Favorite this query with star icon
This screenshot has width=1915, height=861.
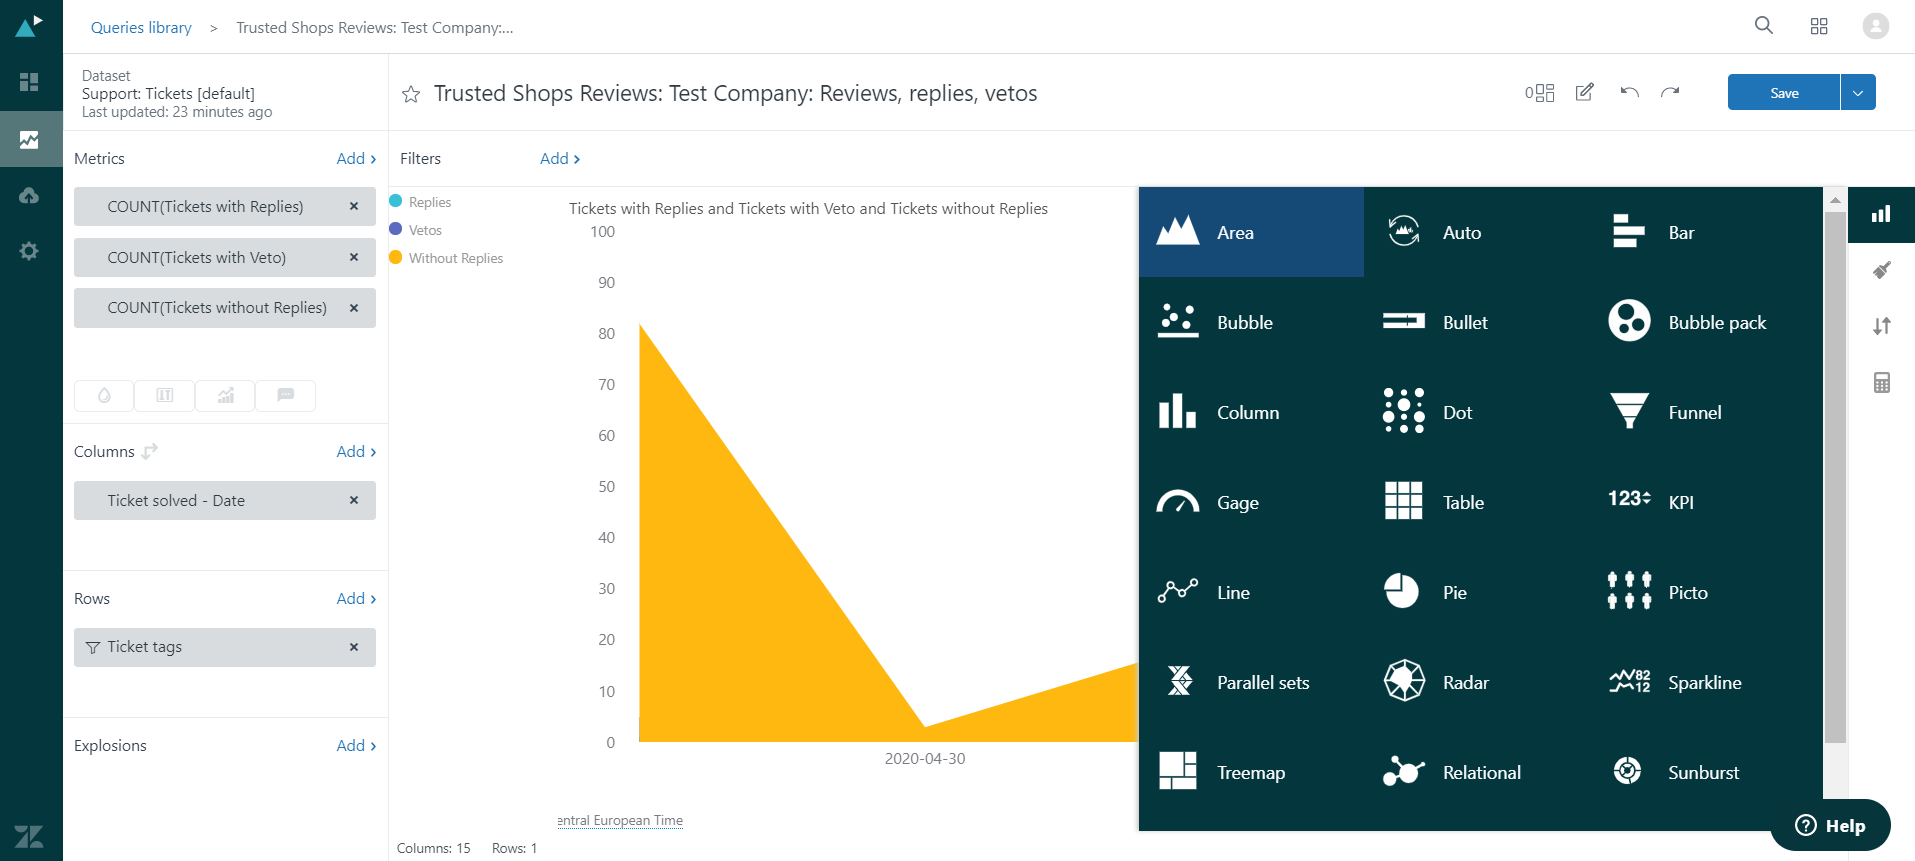[411, 94]
